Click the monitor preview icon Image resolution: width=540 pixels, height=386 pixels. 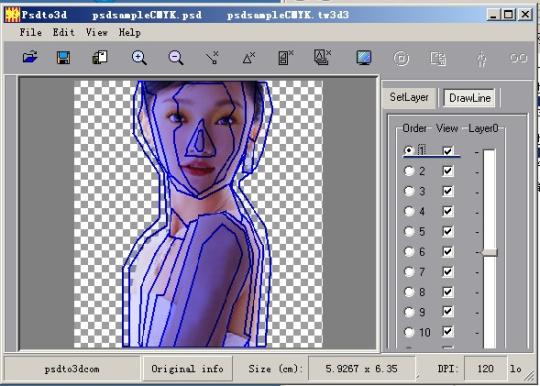(364, 58)
